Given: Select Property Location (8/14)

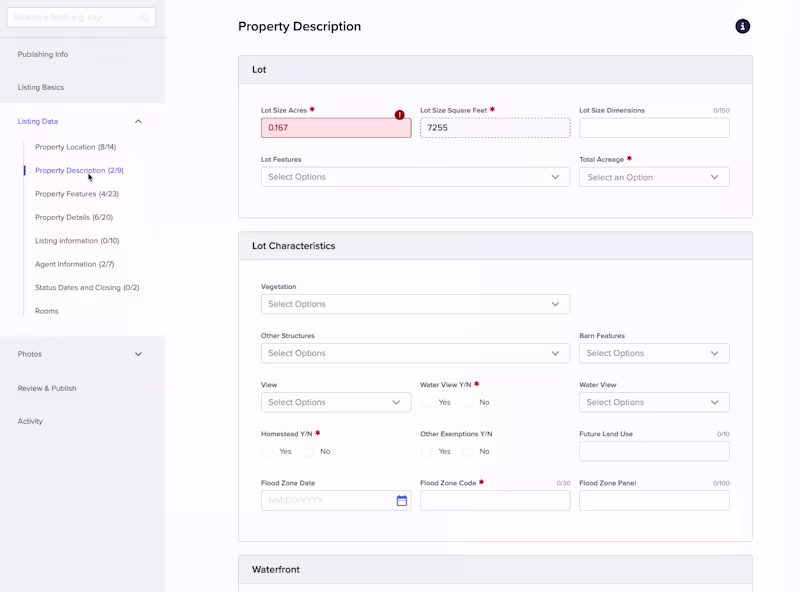Looking at the screenshot, I should click(76, 147).
